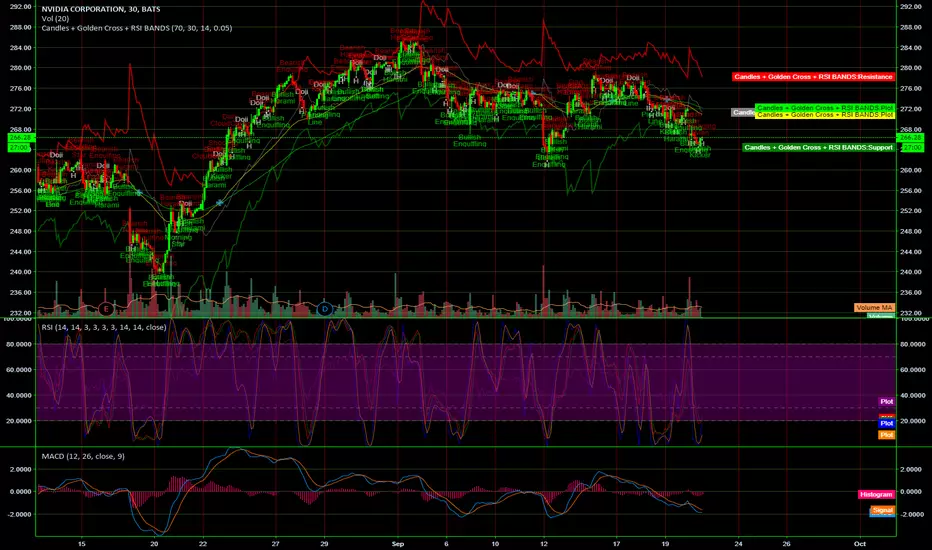932x550 pixels.
Task: Select the purple Plot label in RSI pane
Action: pyautogui.click(x=886, y=401)
